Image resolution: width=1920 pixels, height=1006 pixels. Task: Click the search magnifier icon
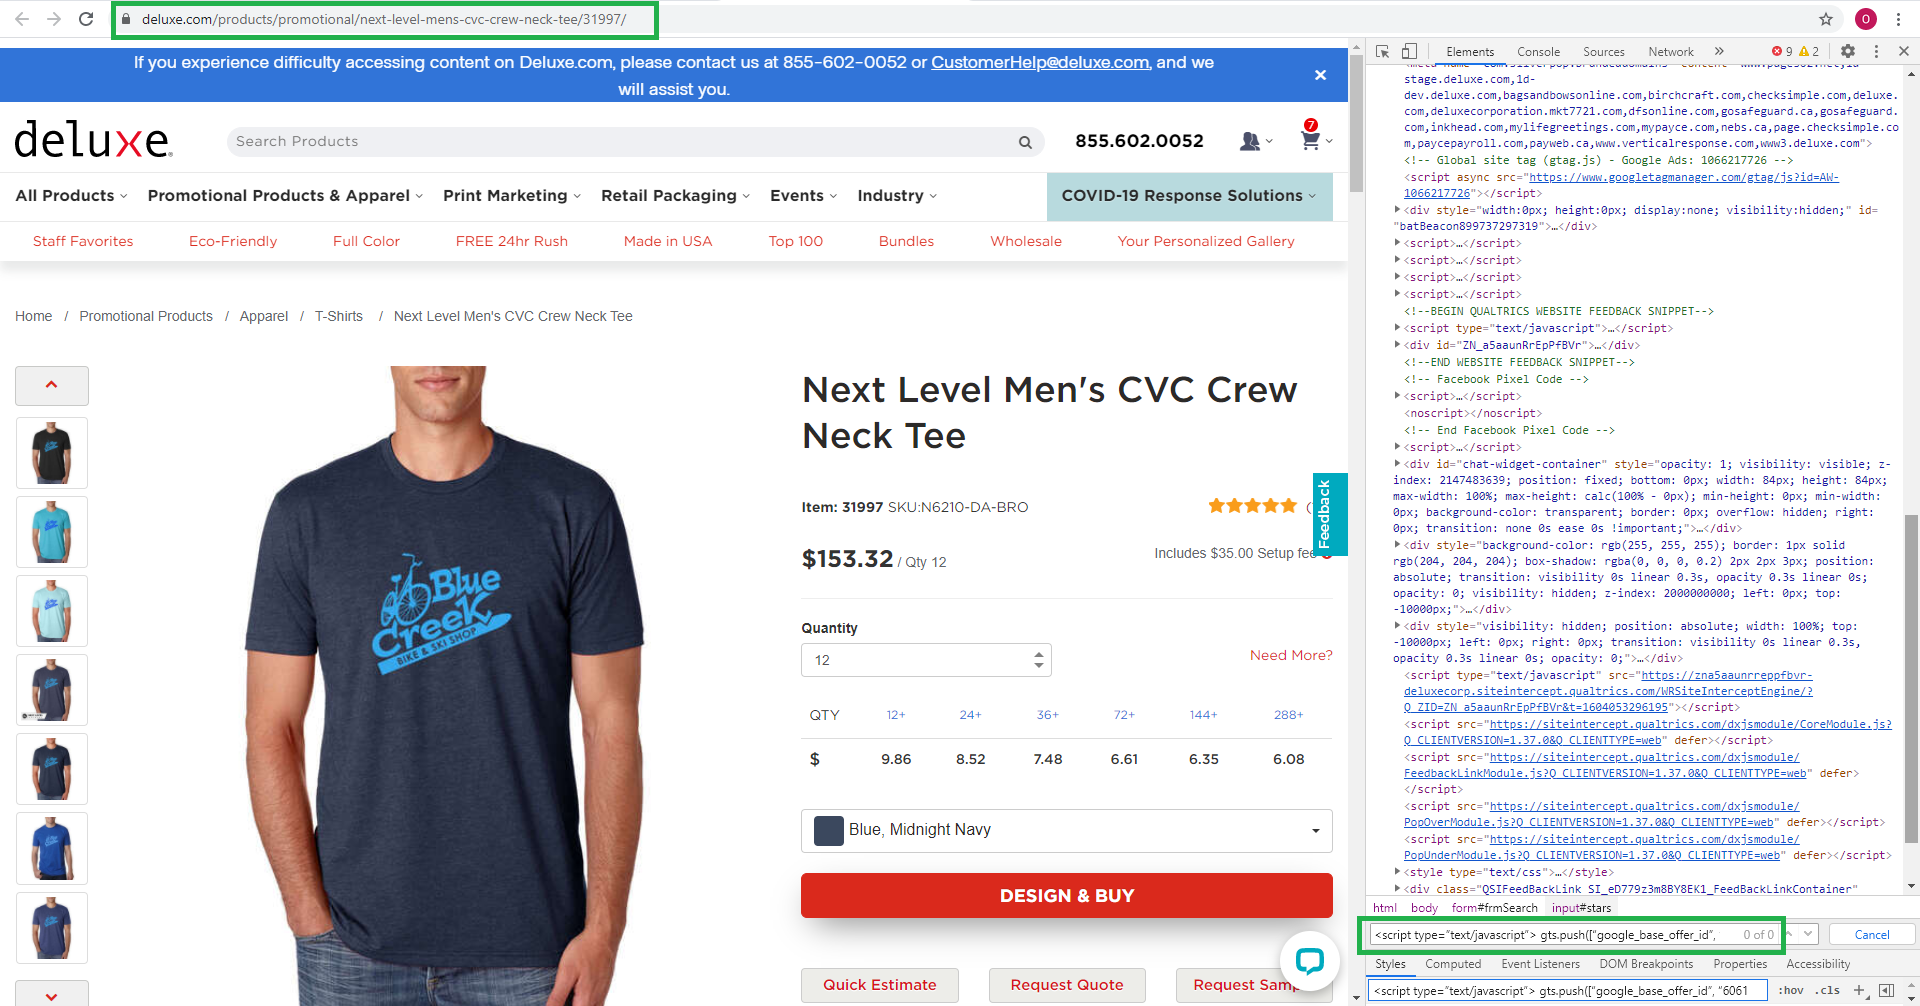pos(1025,142)
